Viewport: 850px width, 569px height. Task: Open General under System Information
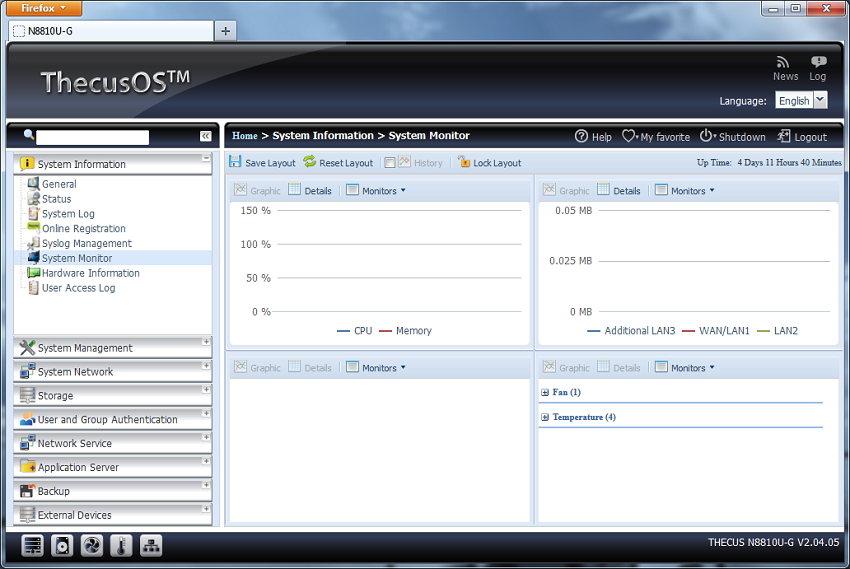59,184
